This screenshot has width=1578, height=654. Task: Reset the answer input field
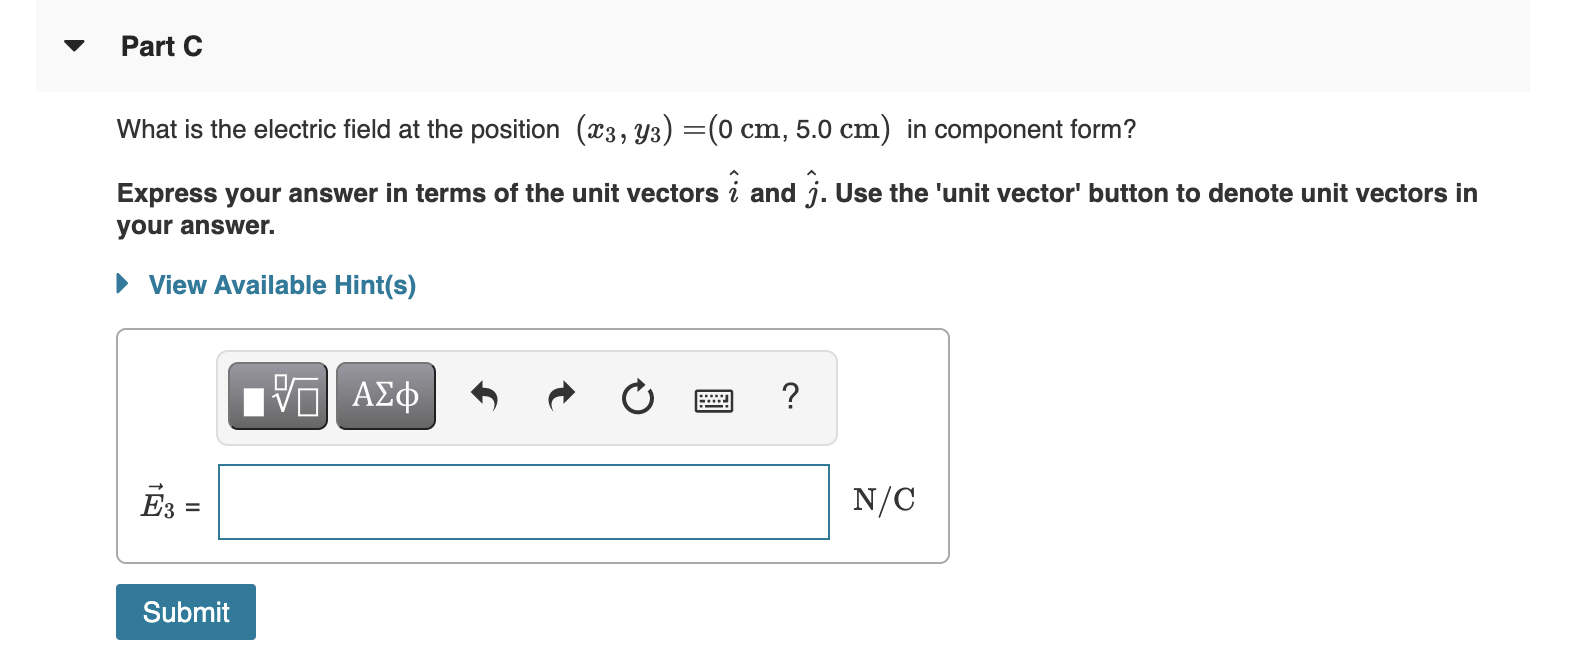638,397
